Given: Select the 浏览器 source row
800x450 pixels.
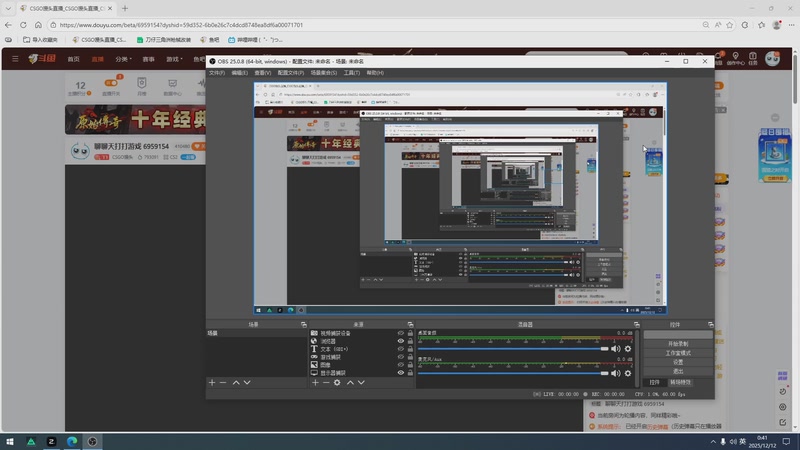Looking at the screenshot, I should coord(361,341).
